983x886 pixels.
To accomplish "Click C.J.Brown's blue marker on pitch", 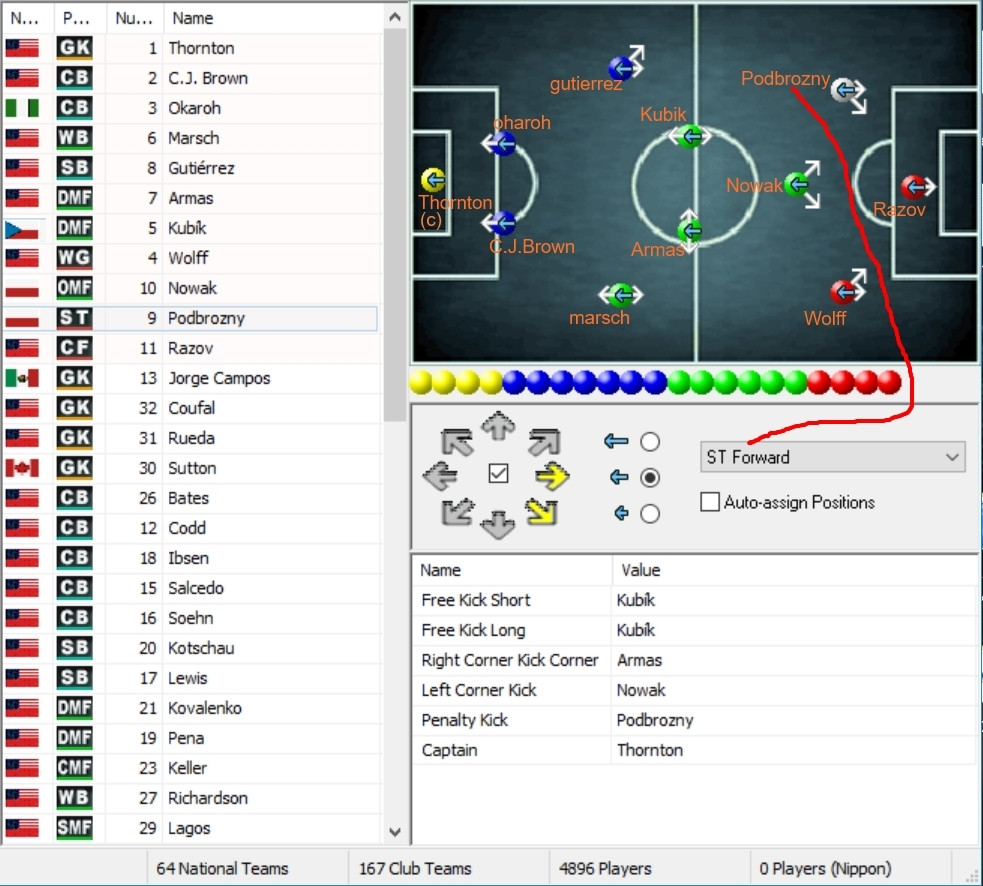I will [503, 223].
